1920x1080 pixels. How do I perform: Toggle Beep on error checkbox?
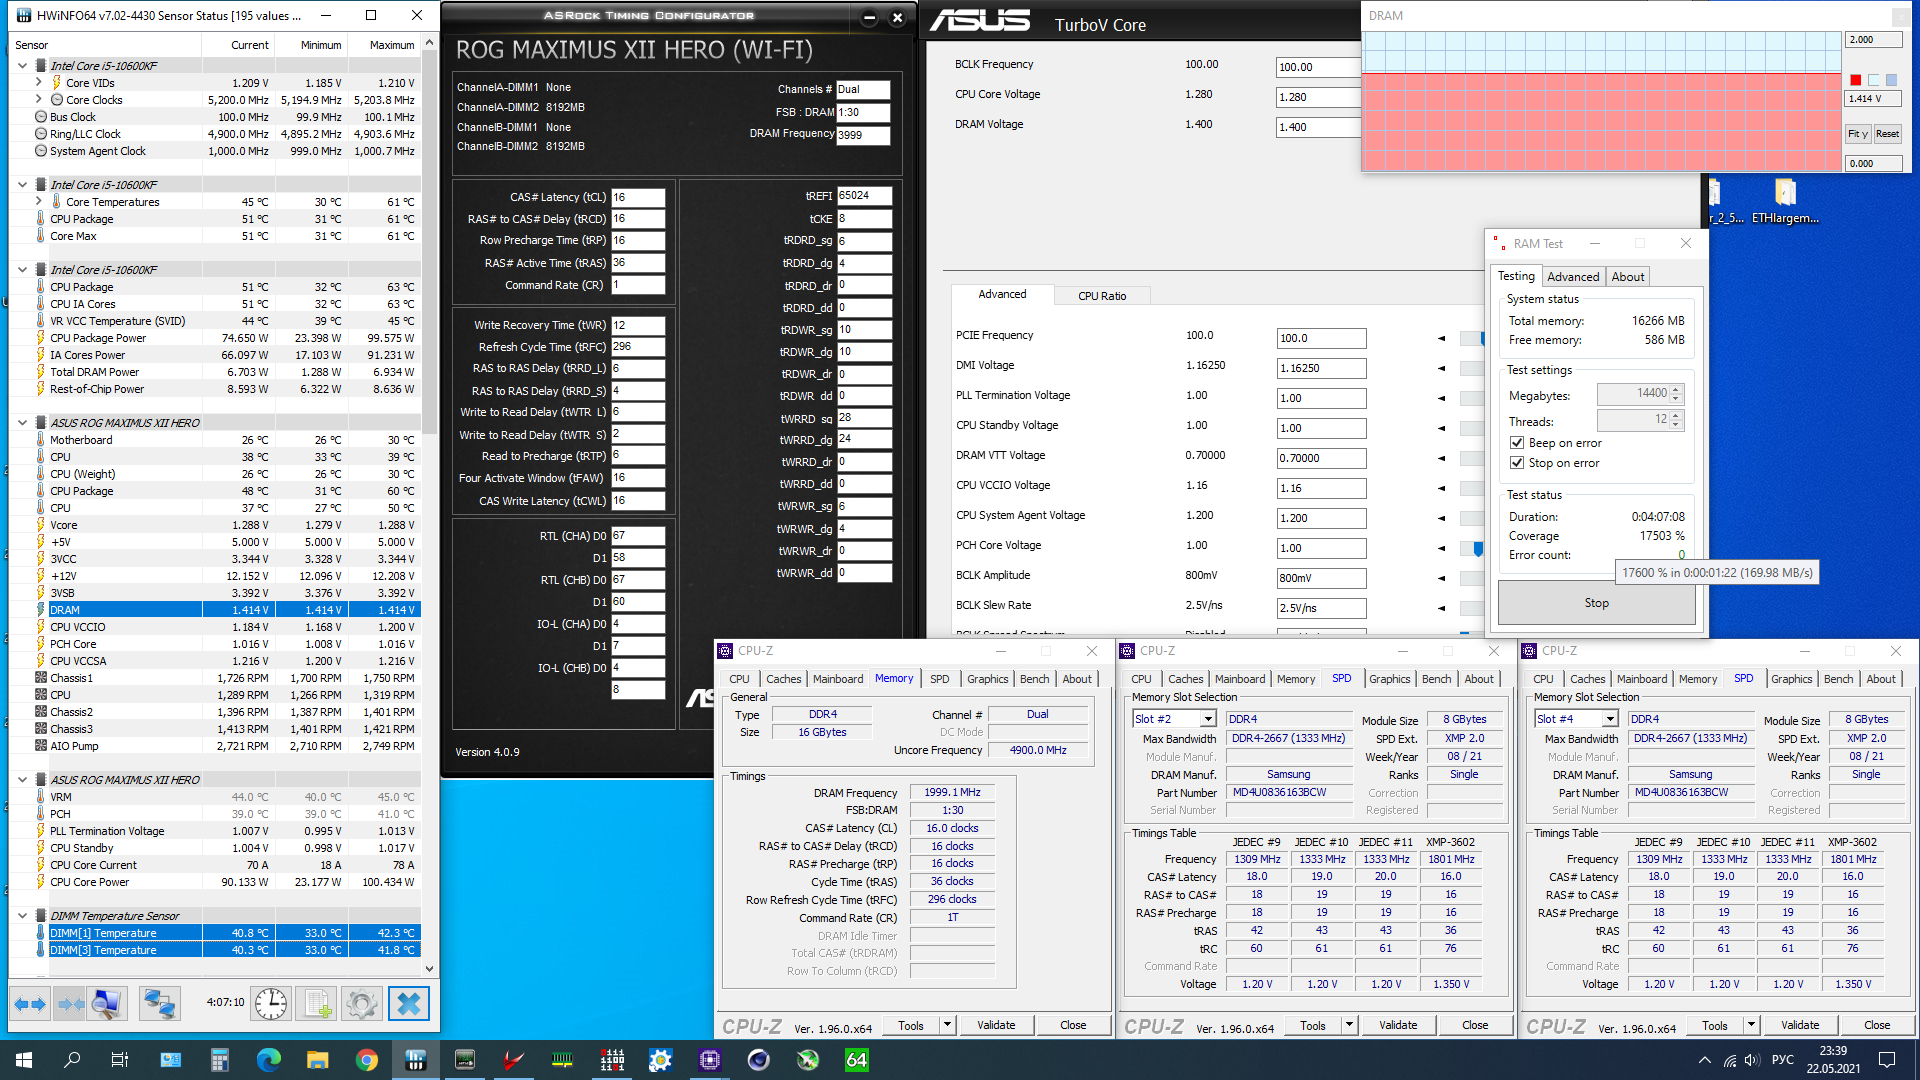click(1517, 443)
